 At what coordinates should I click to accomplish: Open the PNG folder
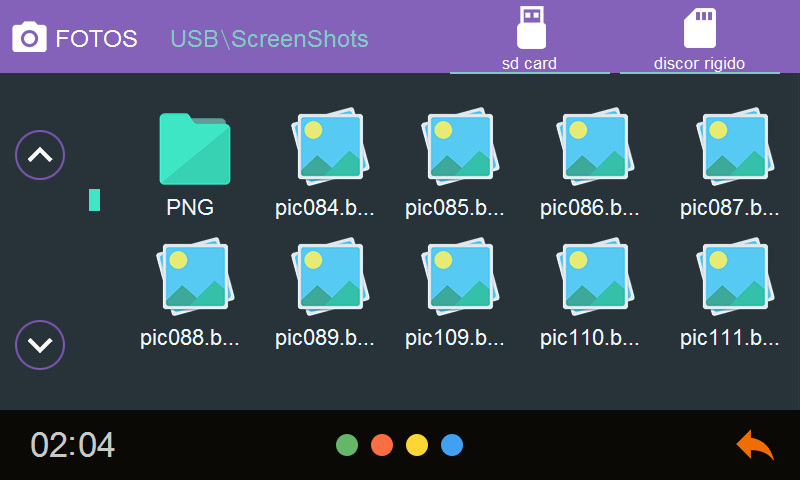[194, 148]
